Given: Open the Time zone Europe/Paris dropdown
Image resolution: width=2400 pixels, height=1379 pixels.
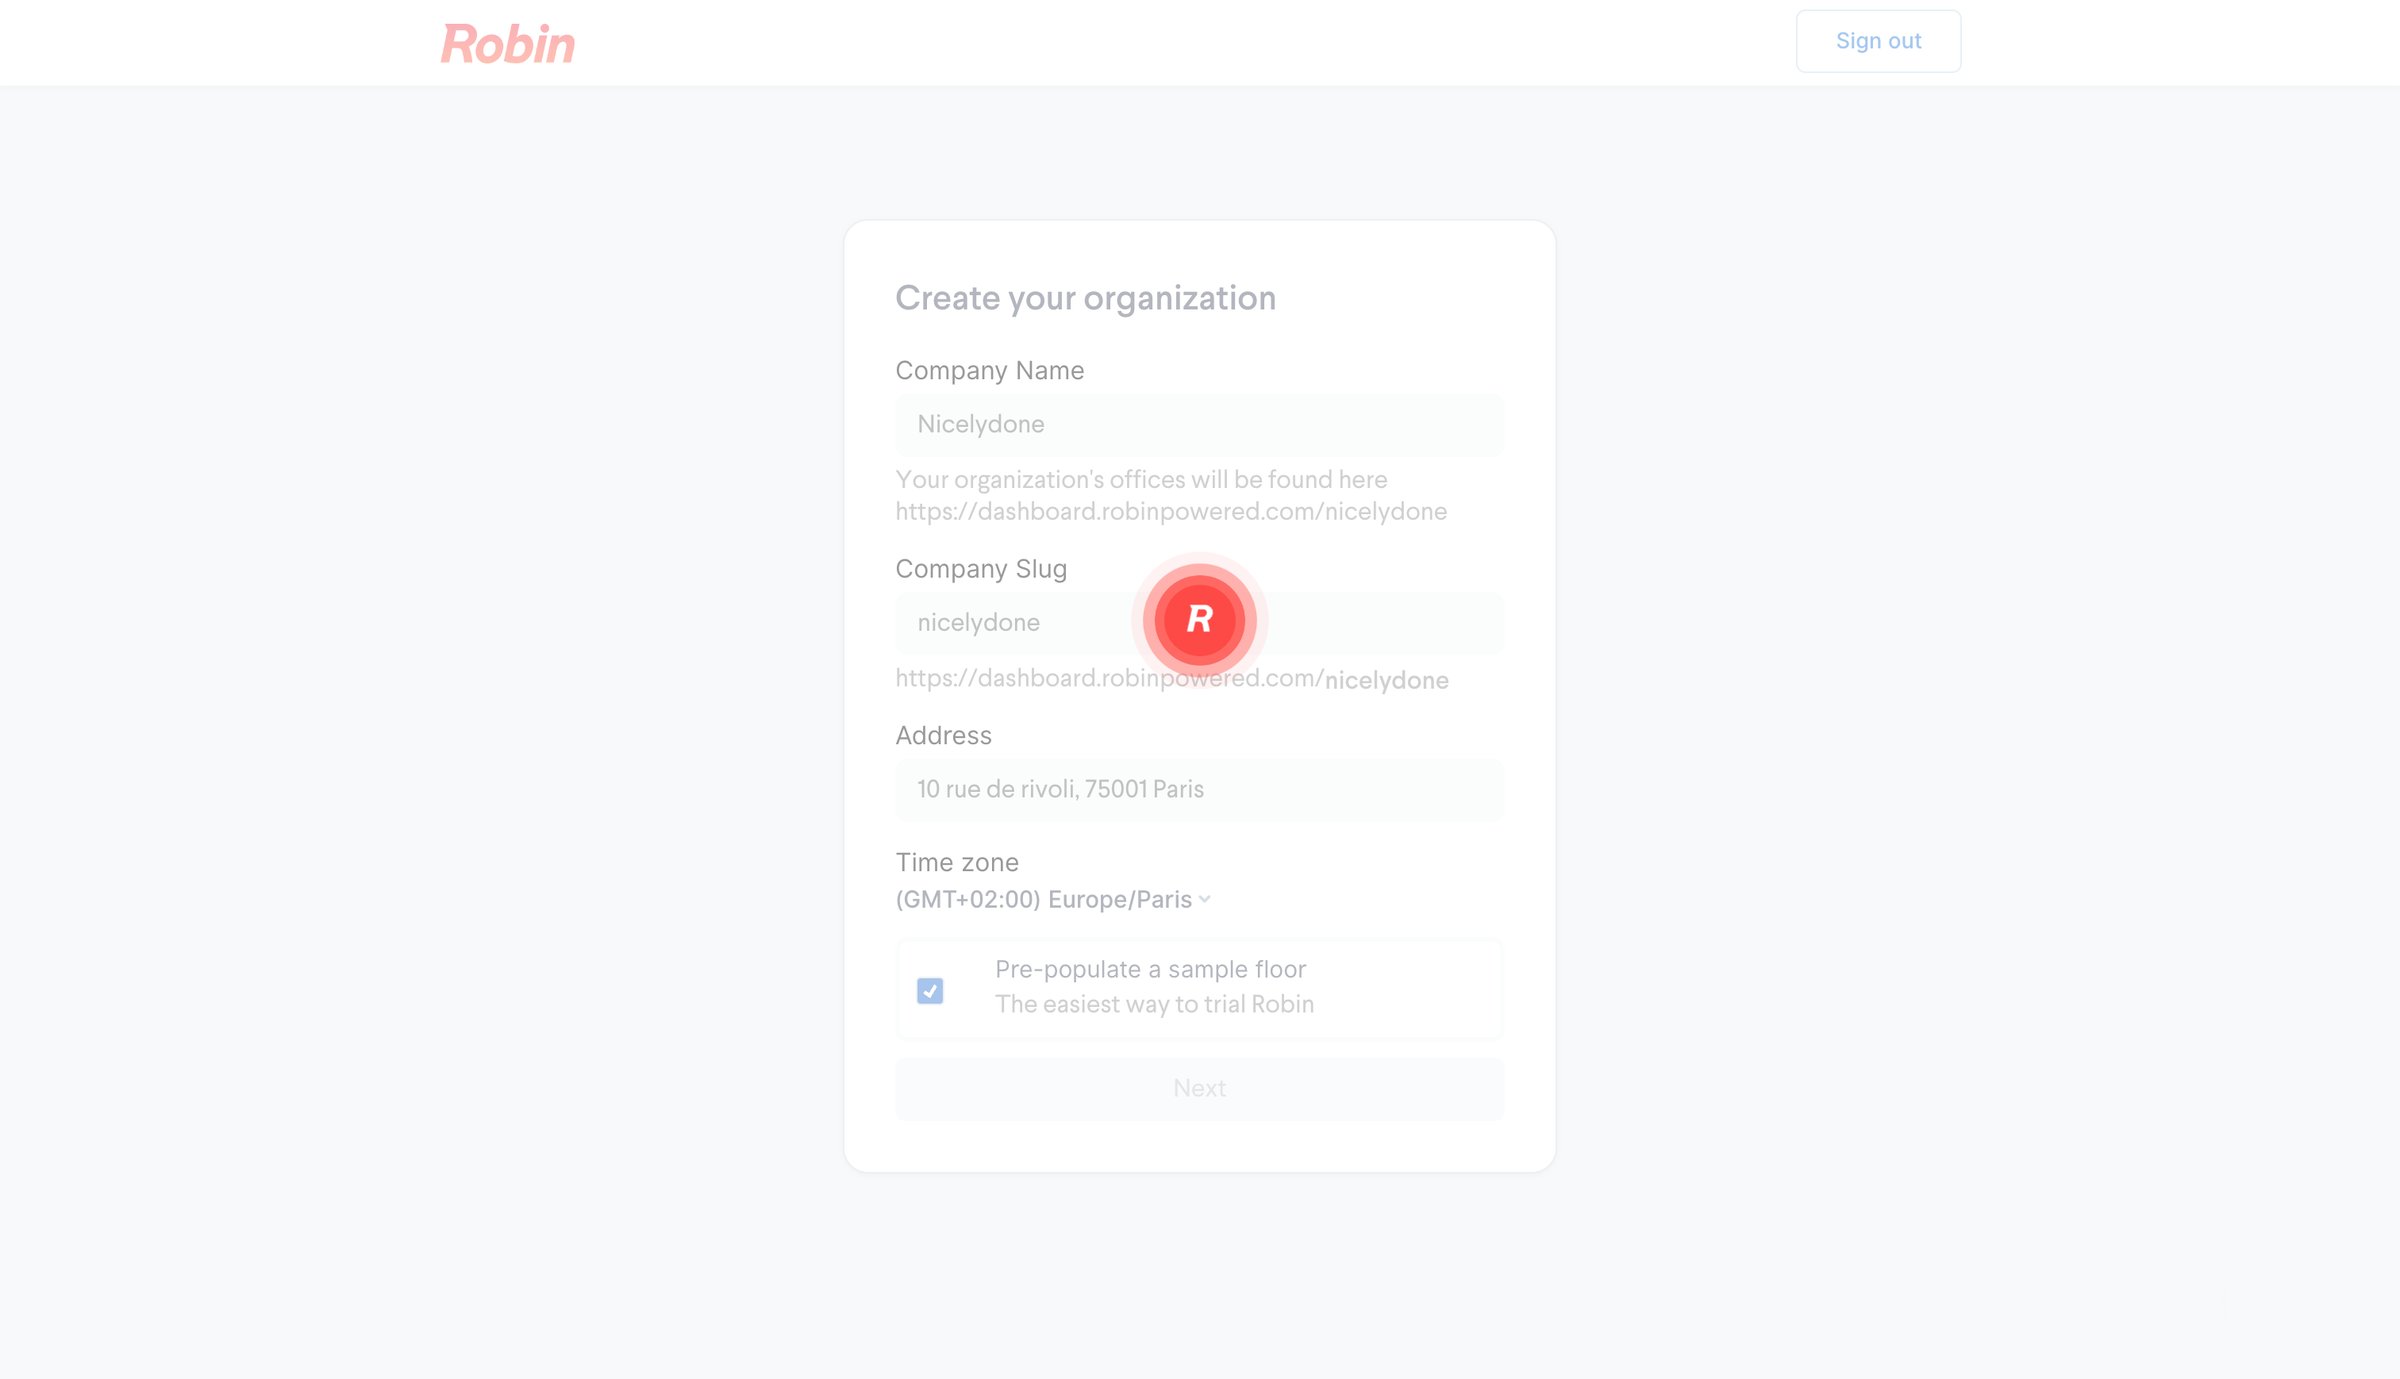Looking at the screenshot, I should (1052, 899).
